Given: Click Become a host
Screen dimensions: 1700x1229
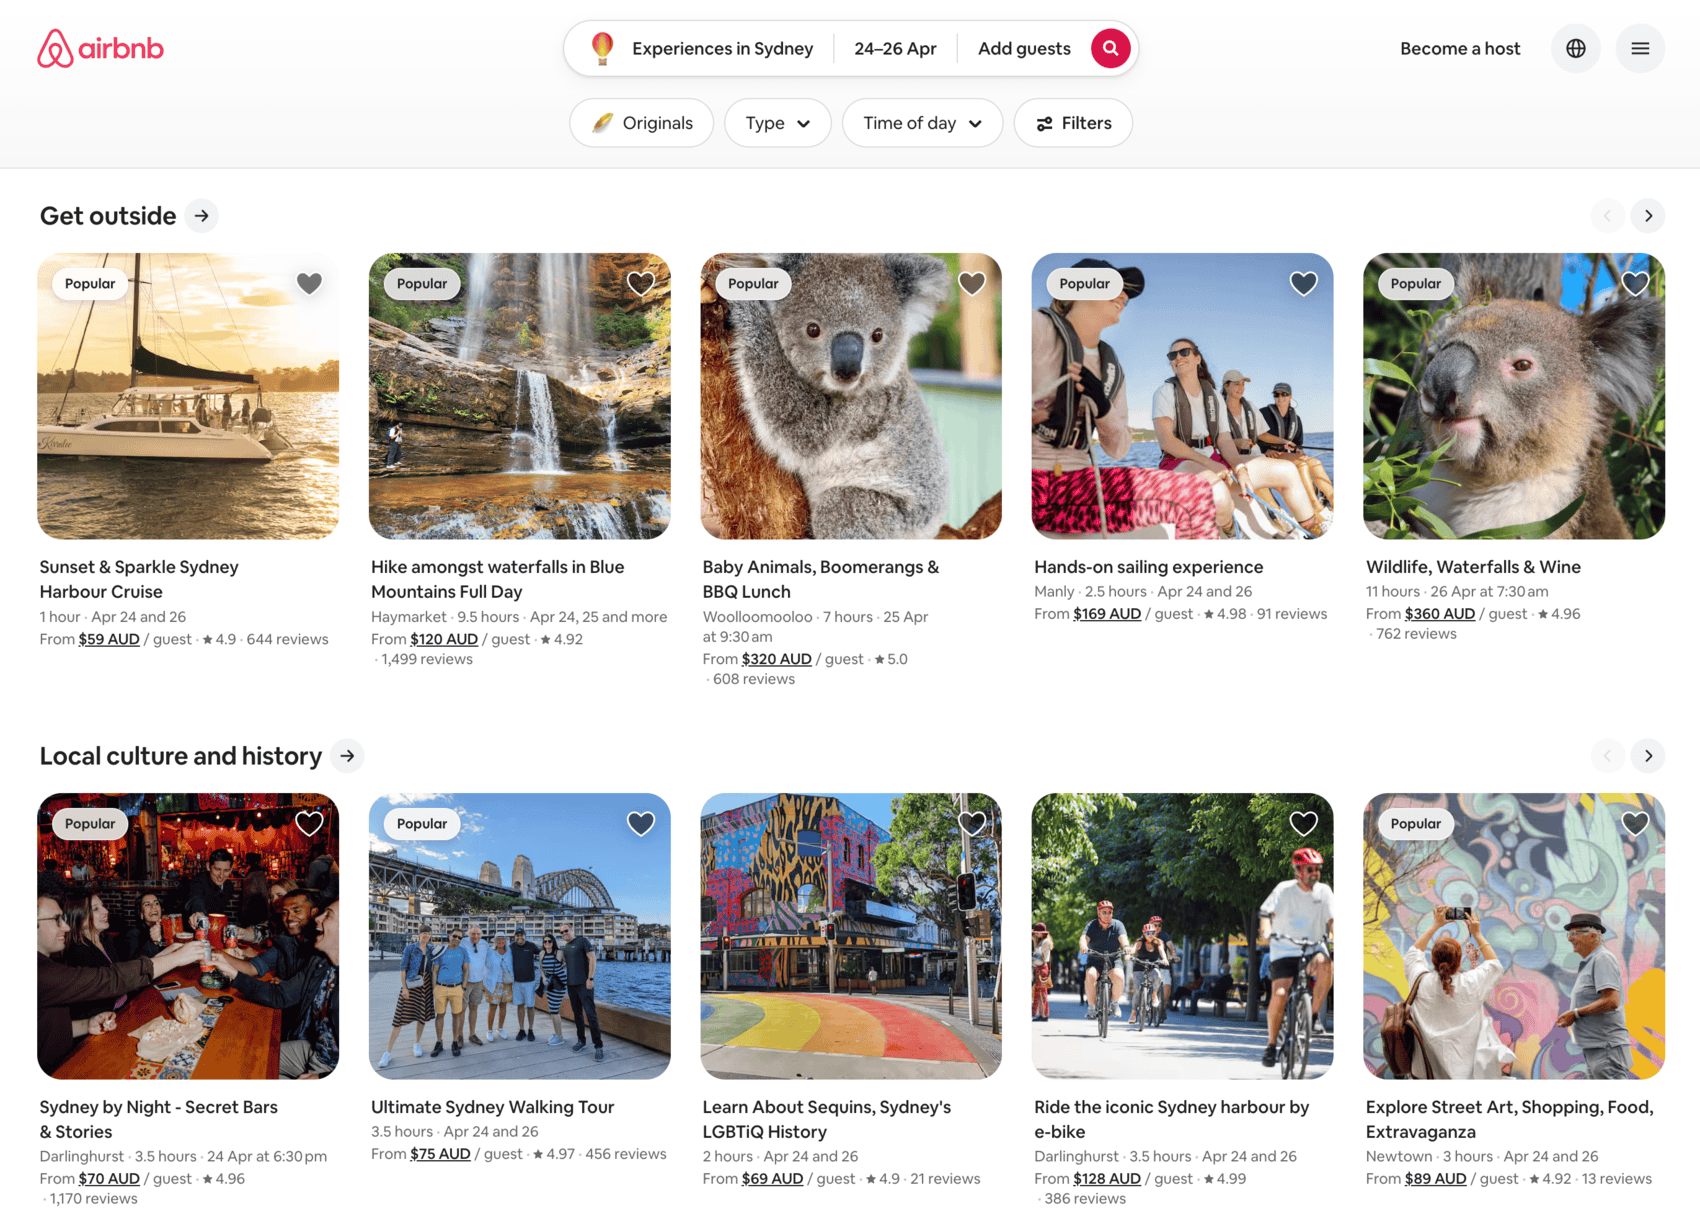Looking at the screenshot, I should [x=1460, y=48].
